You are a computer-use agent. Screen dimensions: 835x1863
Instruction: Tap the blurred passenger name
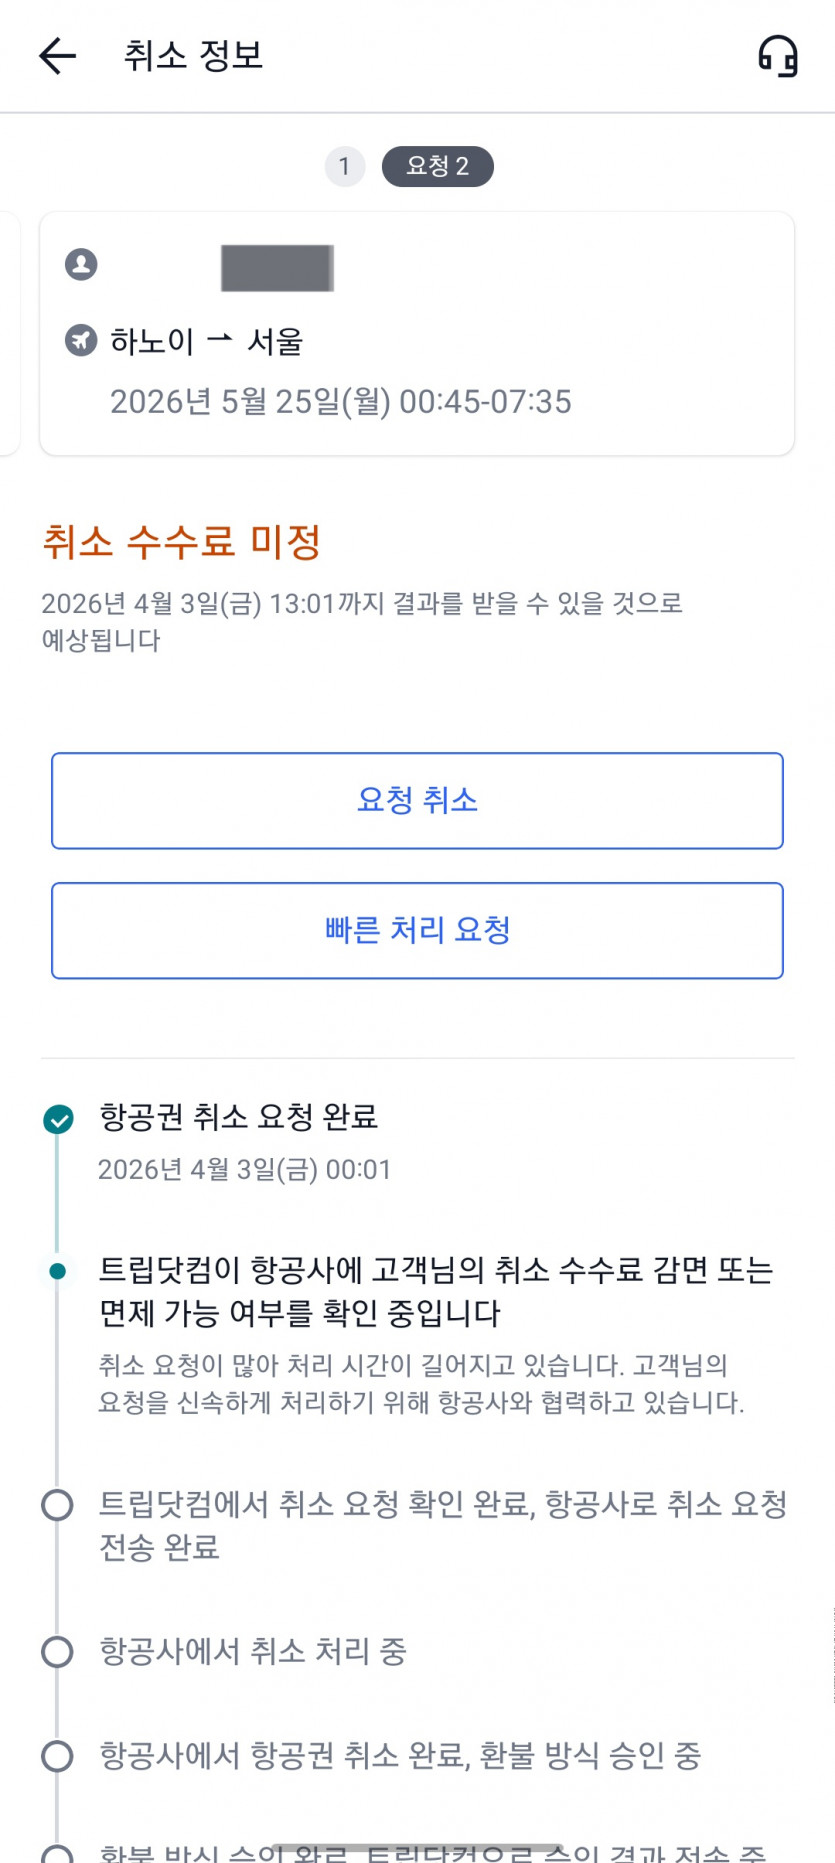pyautogui.click(x=277, y=268)
